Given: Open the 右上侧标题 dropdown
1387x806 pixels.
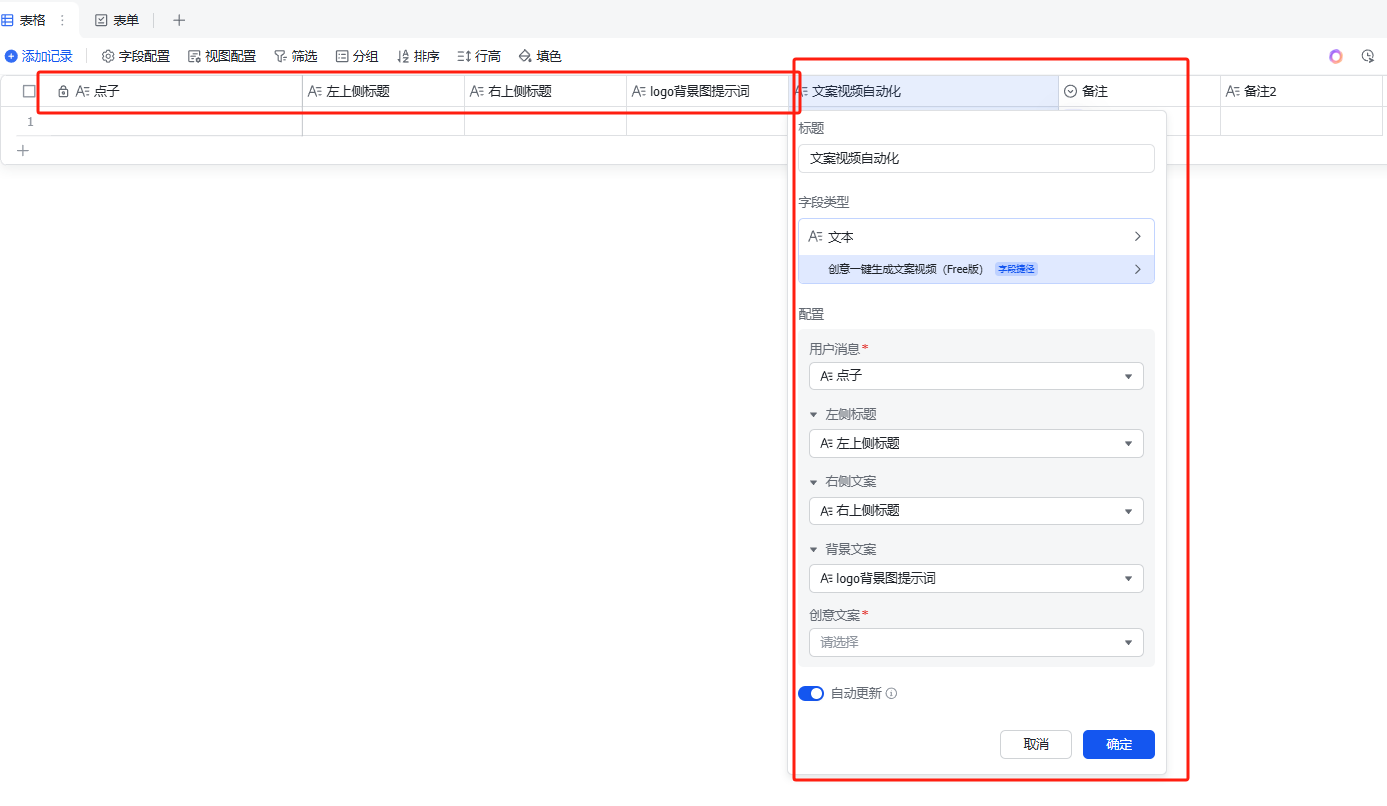Looking at the screenshot, I should tap(976, 510).
